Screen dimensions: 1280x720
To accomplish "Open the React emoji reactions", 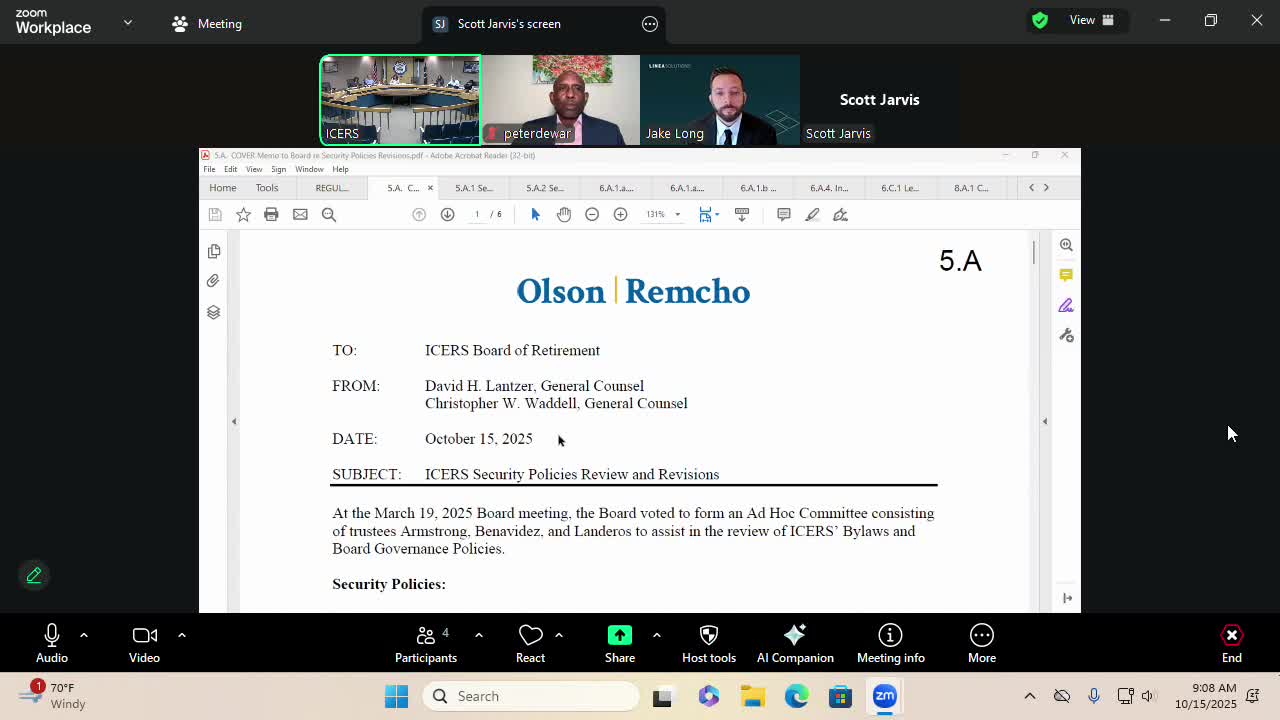I will tap(530, 643).
